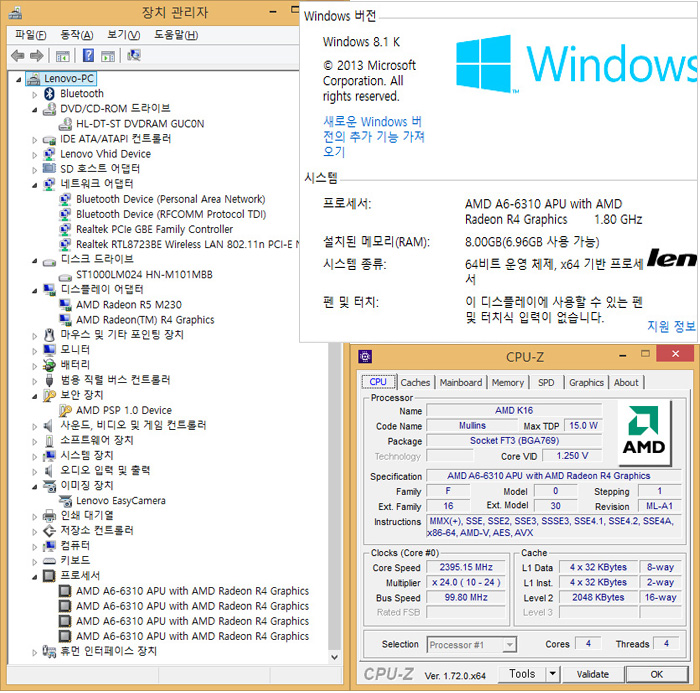Click the Core Speed 2395.15 MHz value in CPU-Z
The width and height of the screenshot is (700, 693).
click(466, 567)
